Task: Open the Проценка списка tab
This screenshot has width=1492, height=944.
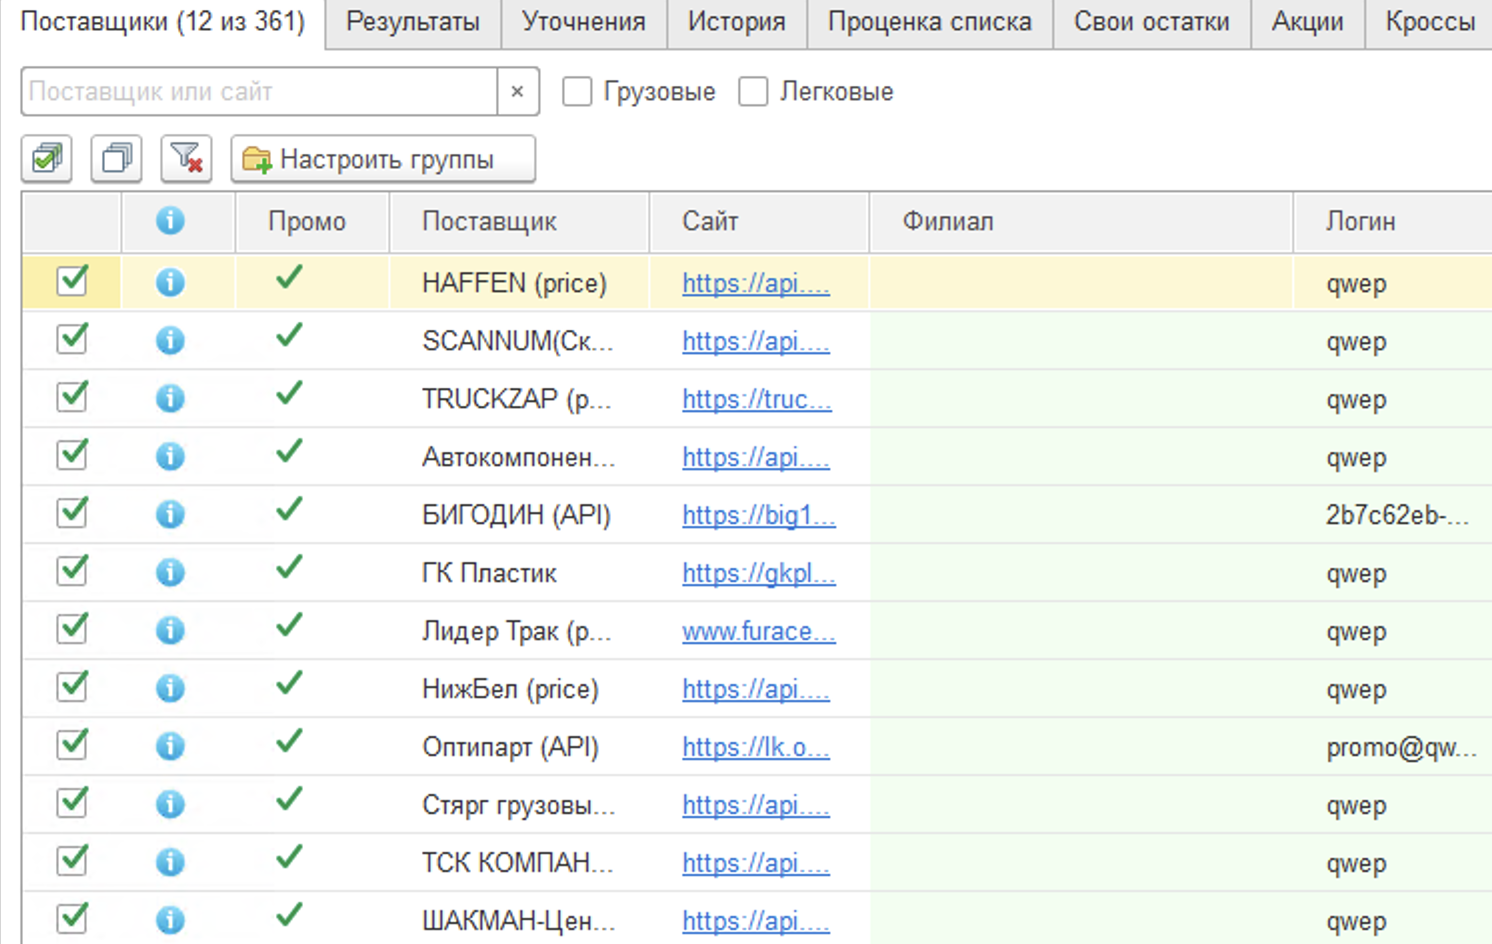Action: [x=930, y=22]
